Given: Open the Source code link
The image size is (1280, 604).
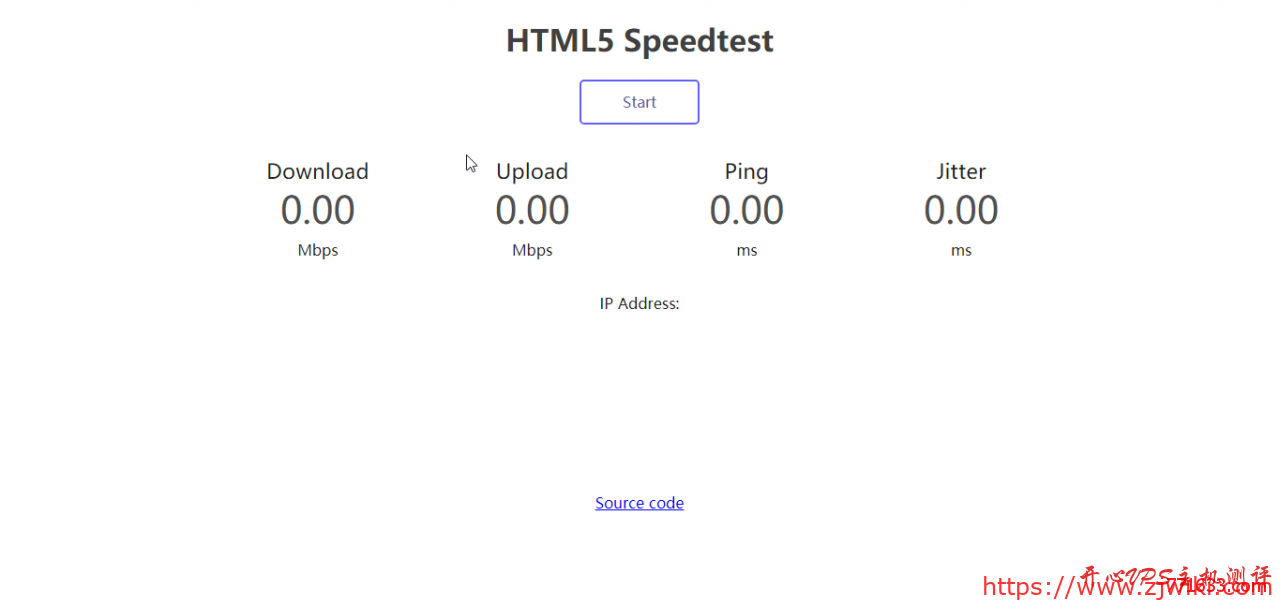Looking at the screenshot, I should (639, 503).
